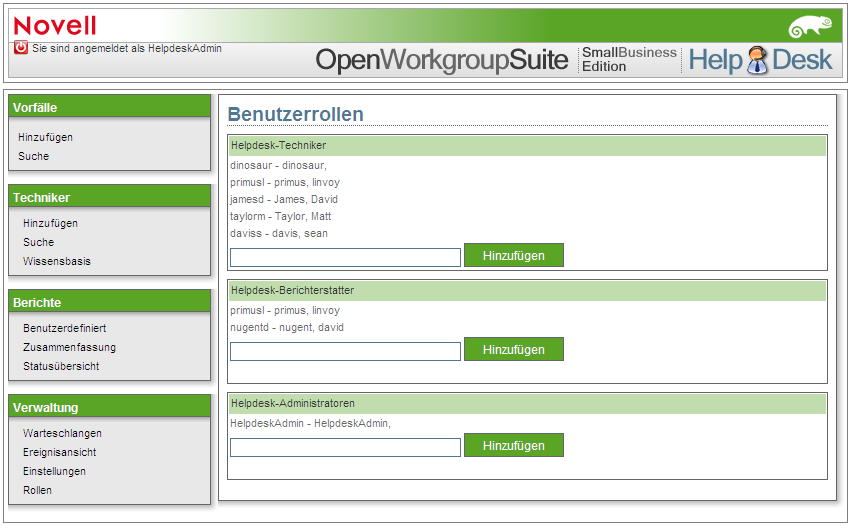Open the Zusammenfassung report
The width and height of the screenshot is (856, 529).
pos(69,347)
